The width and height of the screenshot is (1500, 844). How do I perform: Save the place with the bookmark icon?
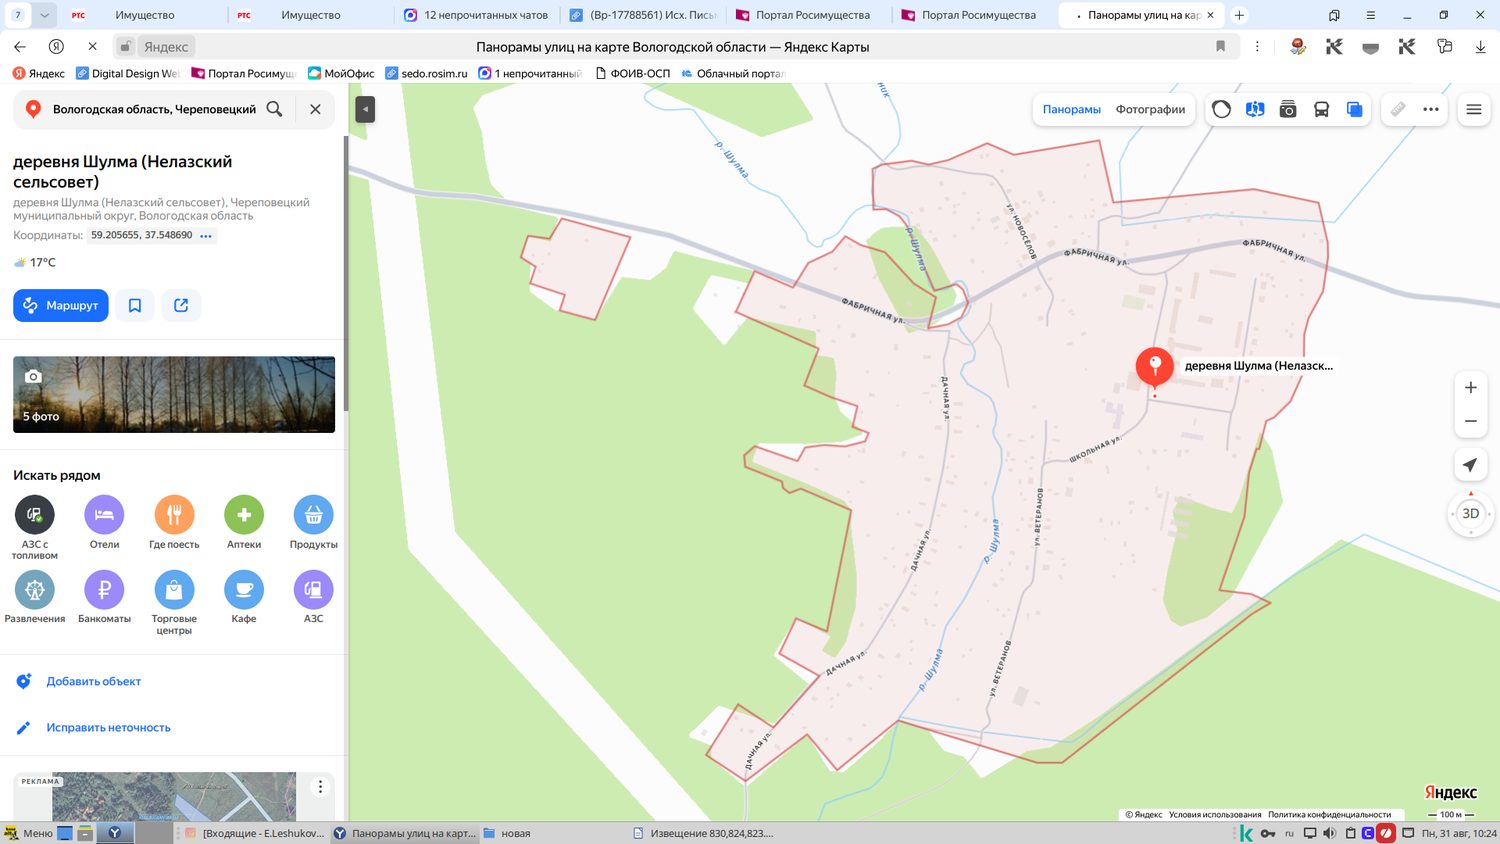(x=135, y=305)
